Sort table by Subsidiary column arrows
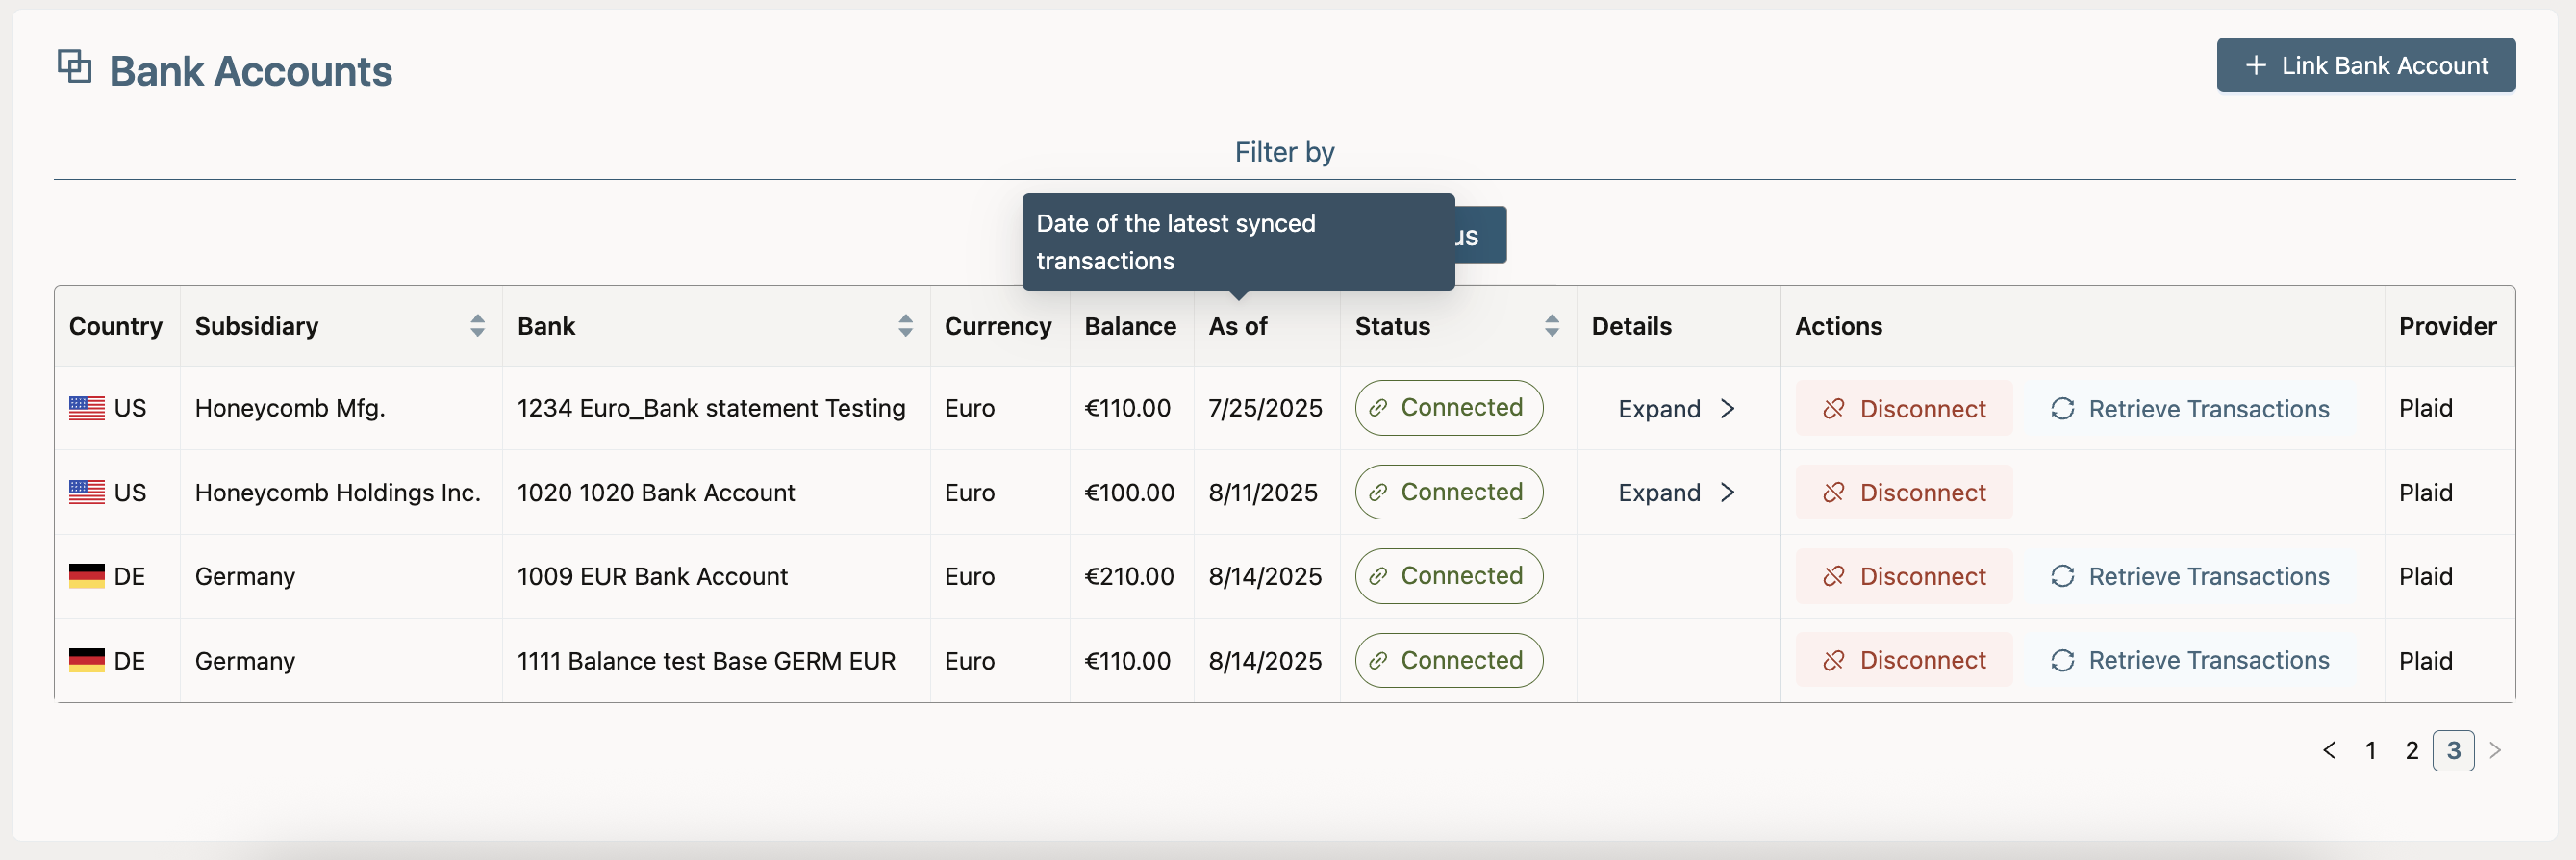Screen dimensions: 2576x860 477,326
